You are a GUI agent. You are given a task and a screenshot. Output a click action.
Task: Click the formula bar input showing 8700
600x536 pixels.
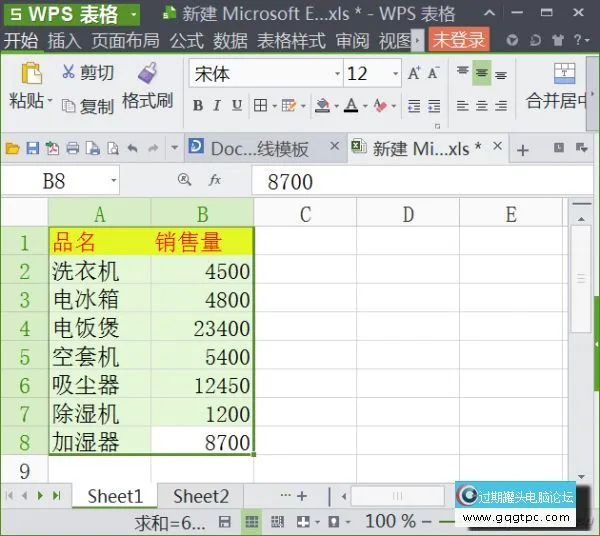click(423, 181)
